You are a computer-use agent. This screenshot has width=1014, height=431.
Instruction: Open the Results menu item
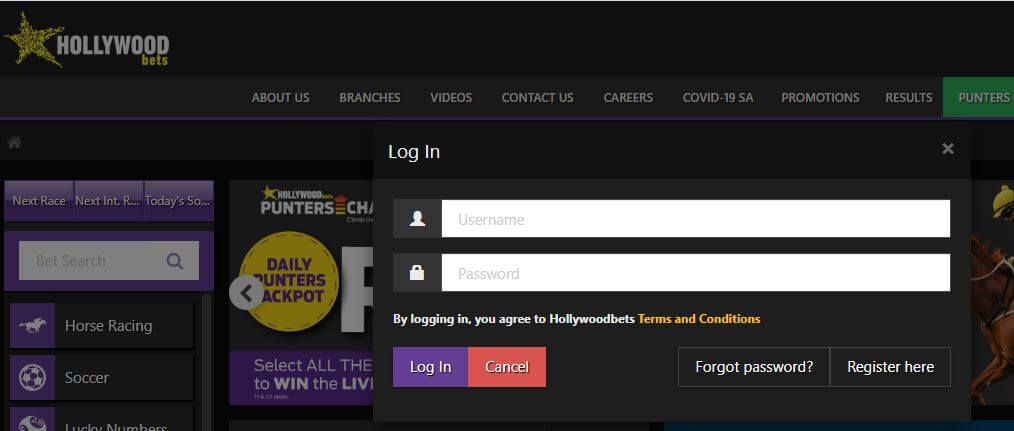click(909, 98)
